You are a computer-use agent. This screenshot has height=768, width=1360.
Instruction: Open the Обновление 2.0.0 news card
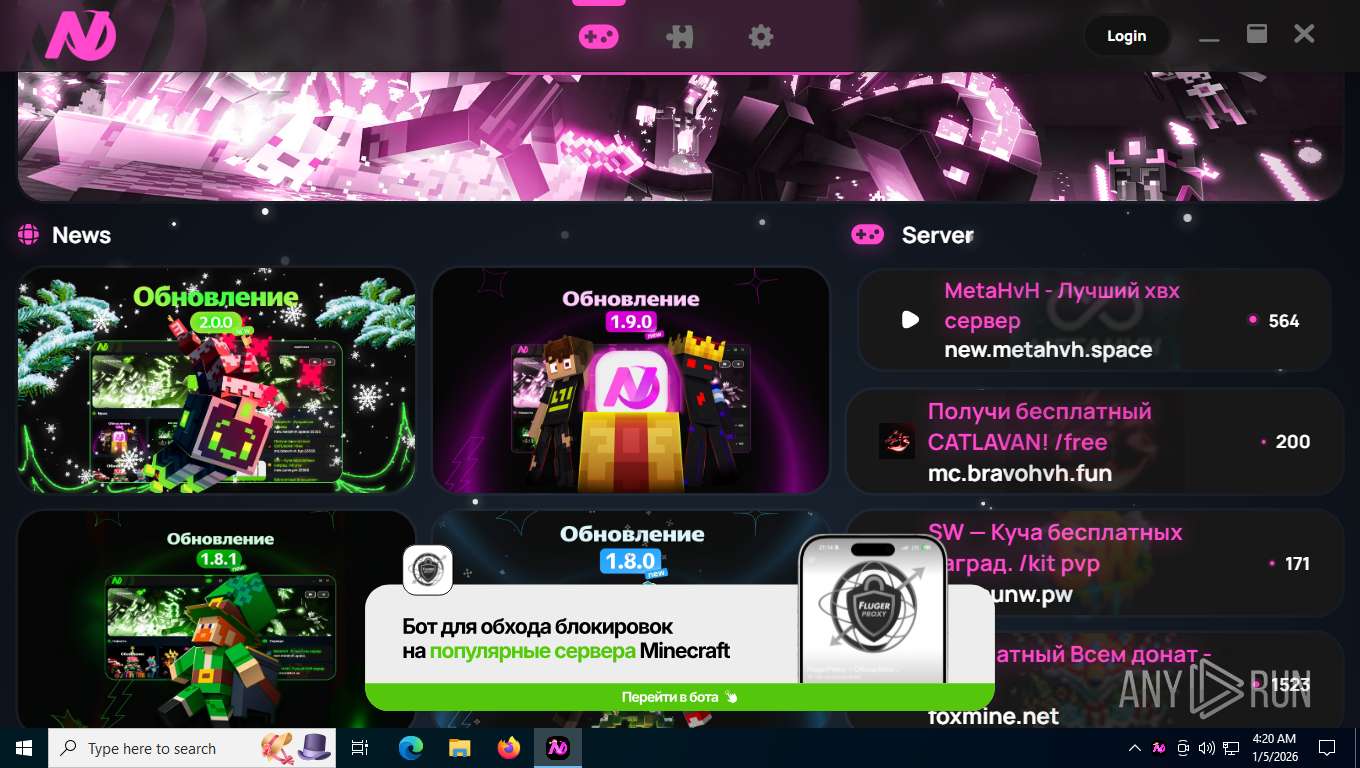(x=217, y=380)
